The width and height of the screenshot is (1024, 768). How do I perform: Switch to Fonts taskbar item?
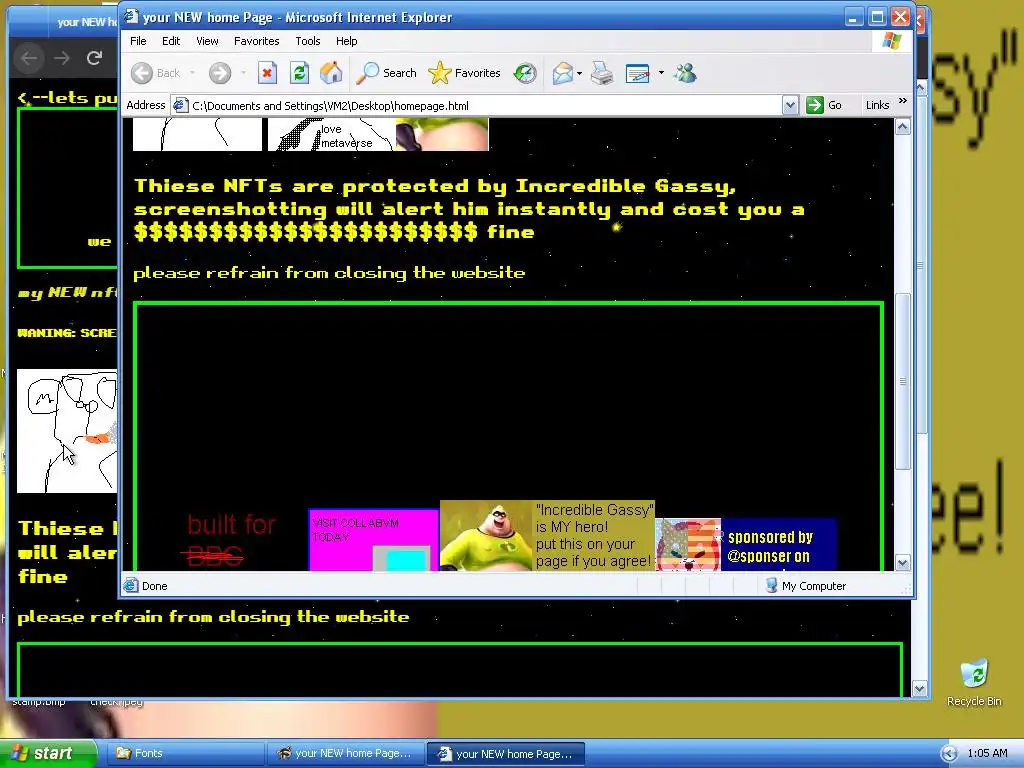[x=185, y=753]
